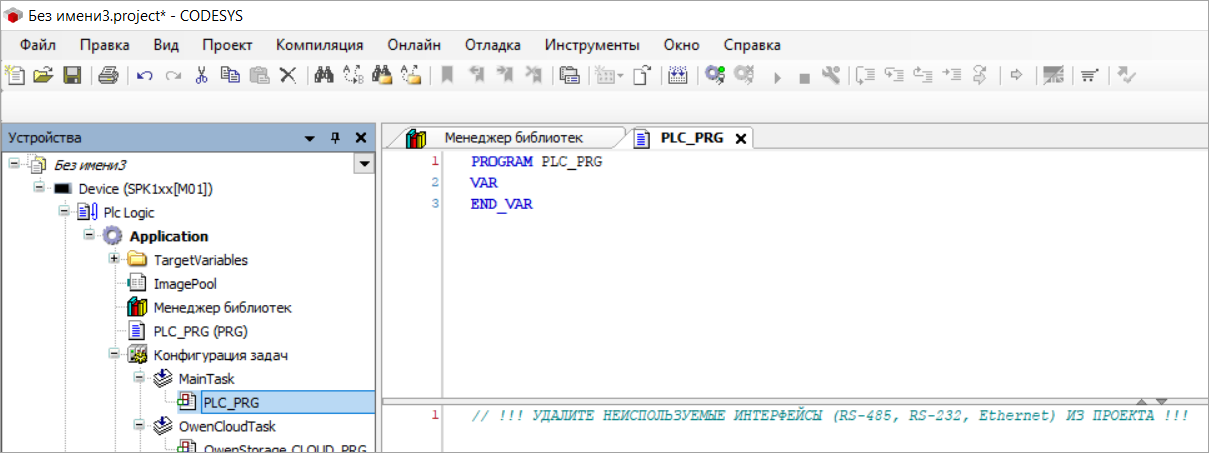
Task: Switch to Менеджер библиотек tab
Action: [512, 138]
